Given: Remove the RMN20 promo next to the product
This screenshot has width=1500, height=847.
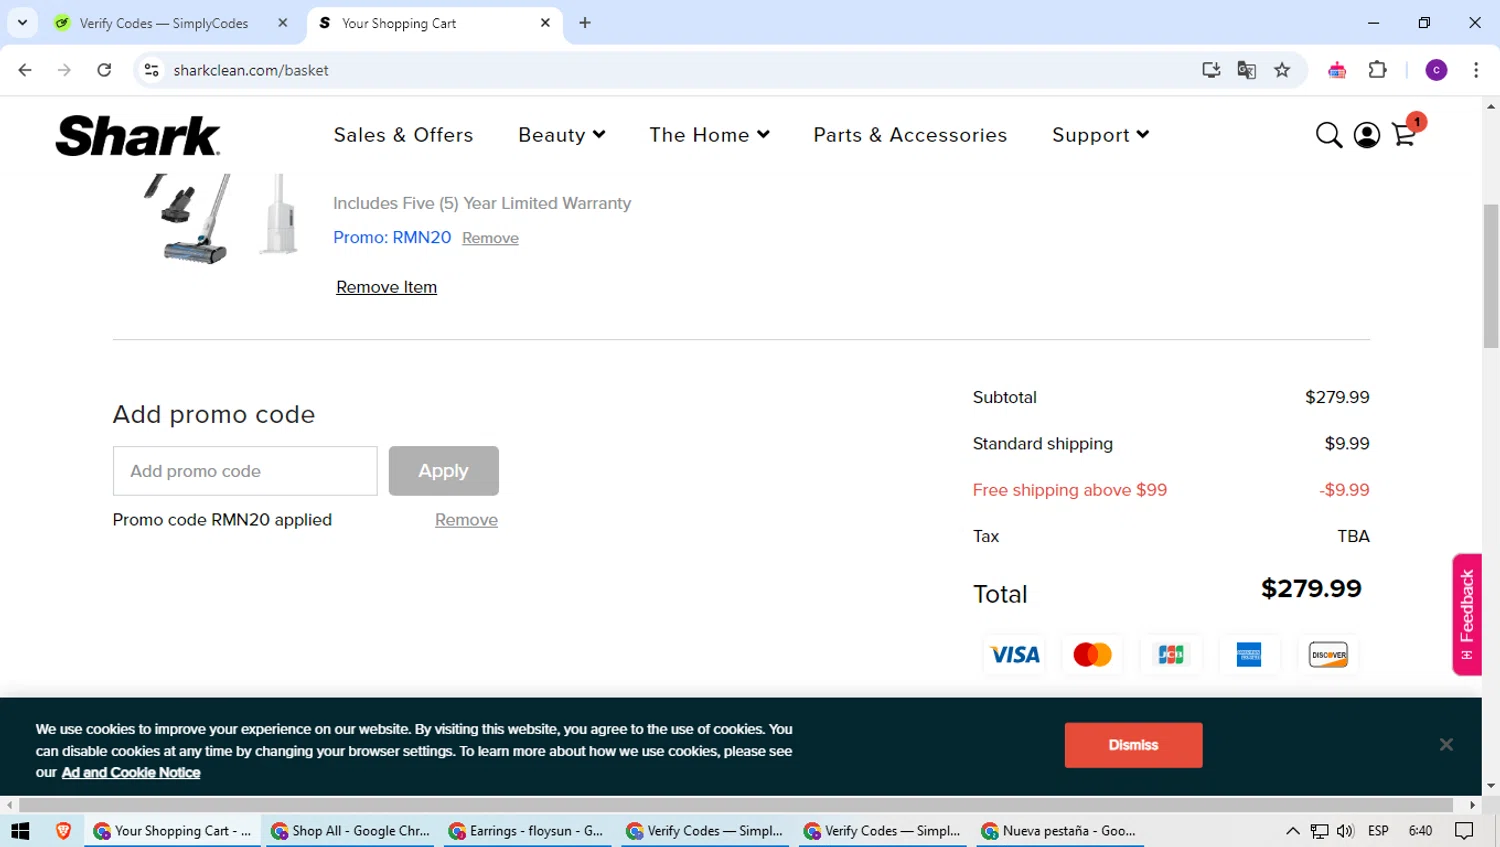Looking at the screenshot, I should pos(490,238).
